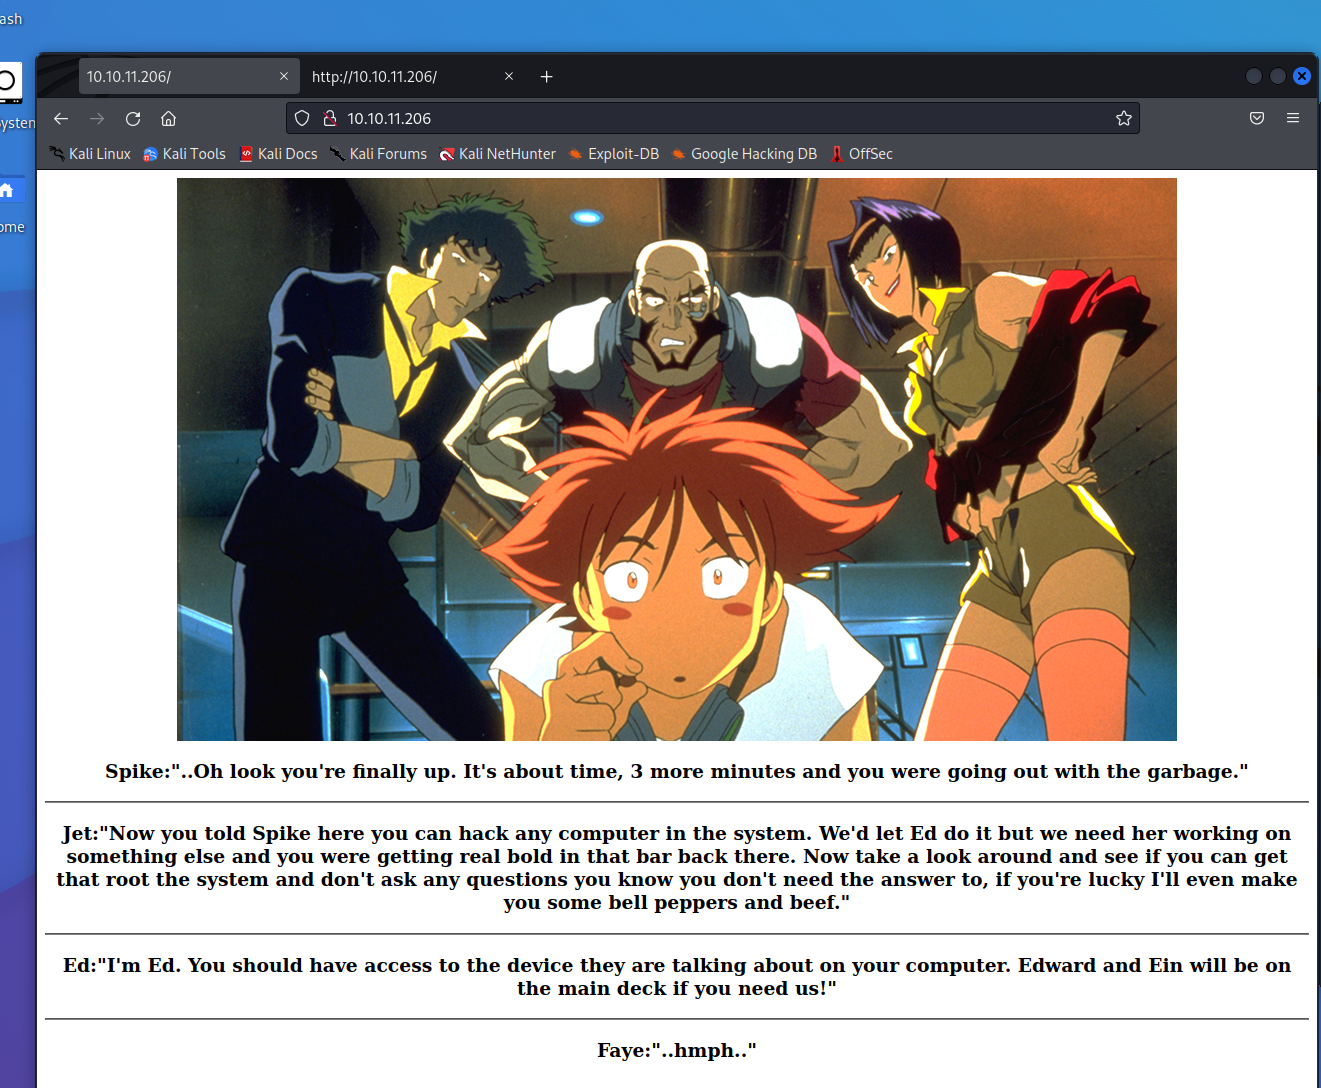1321x1088 pixels.
Task: Open the Kali Forums bookmark
Action: [x=378, y=154]
